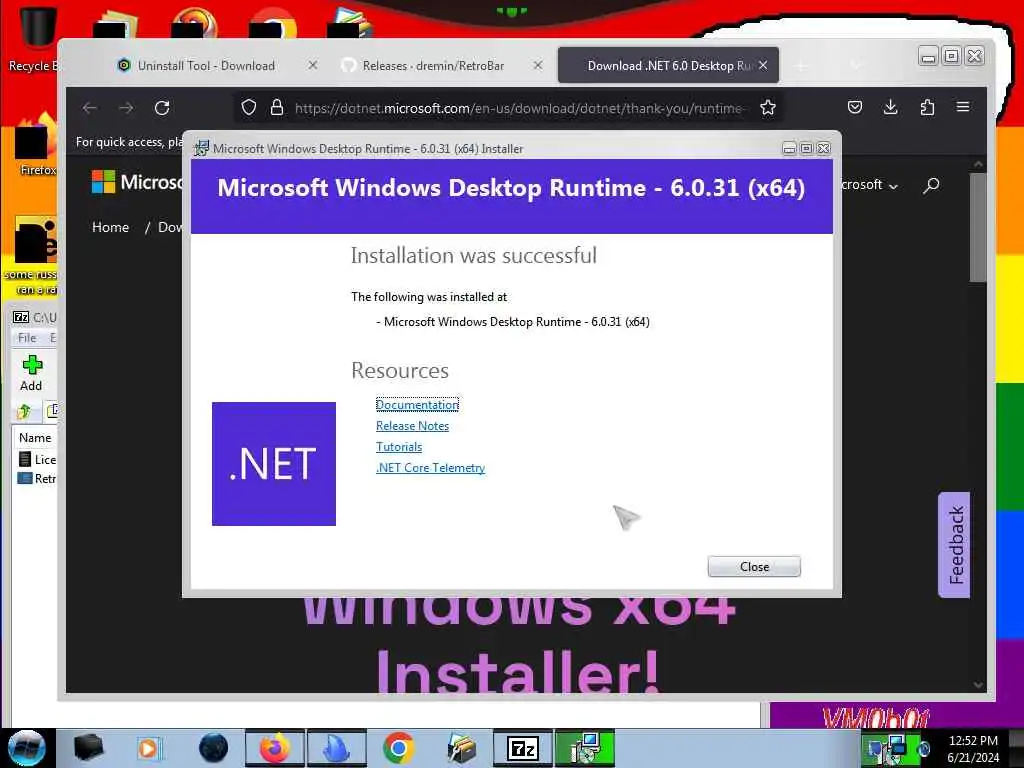
Task: Click the tracking protection shield icon
Action: (x=249, y=108)
